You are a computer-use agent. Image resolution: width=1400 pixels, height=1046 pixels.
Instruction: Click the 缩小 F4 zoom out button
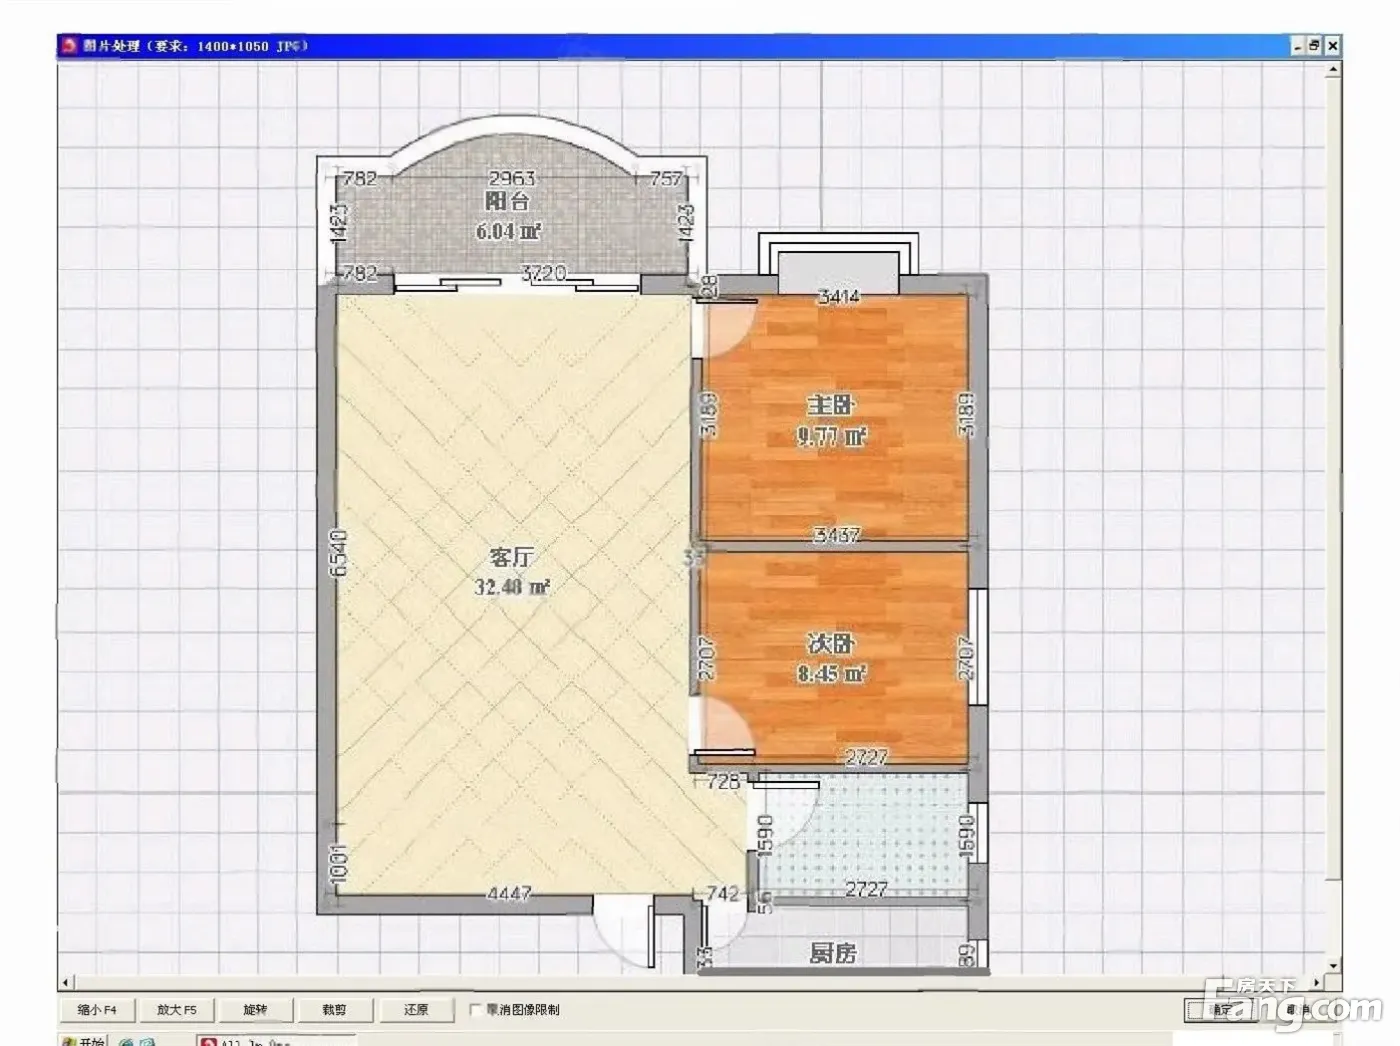[x=97, y=1010]
